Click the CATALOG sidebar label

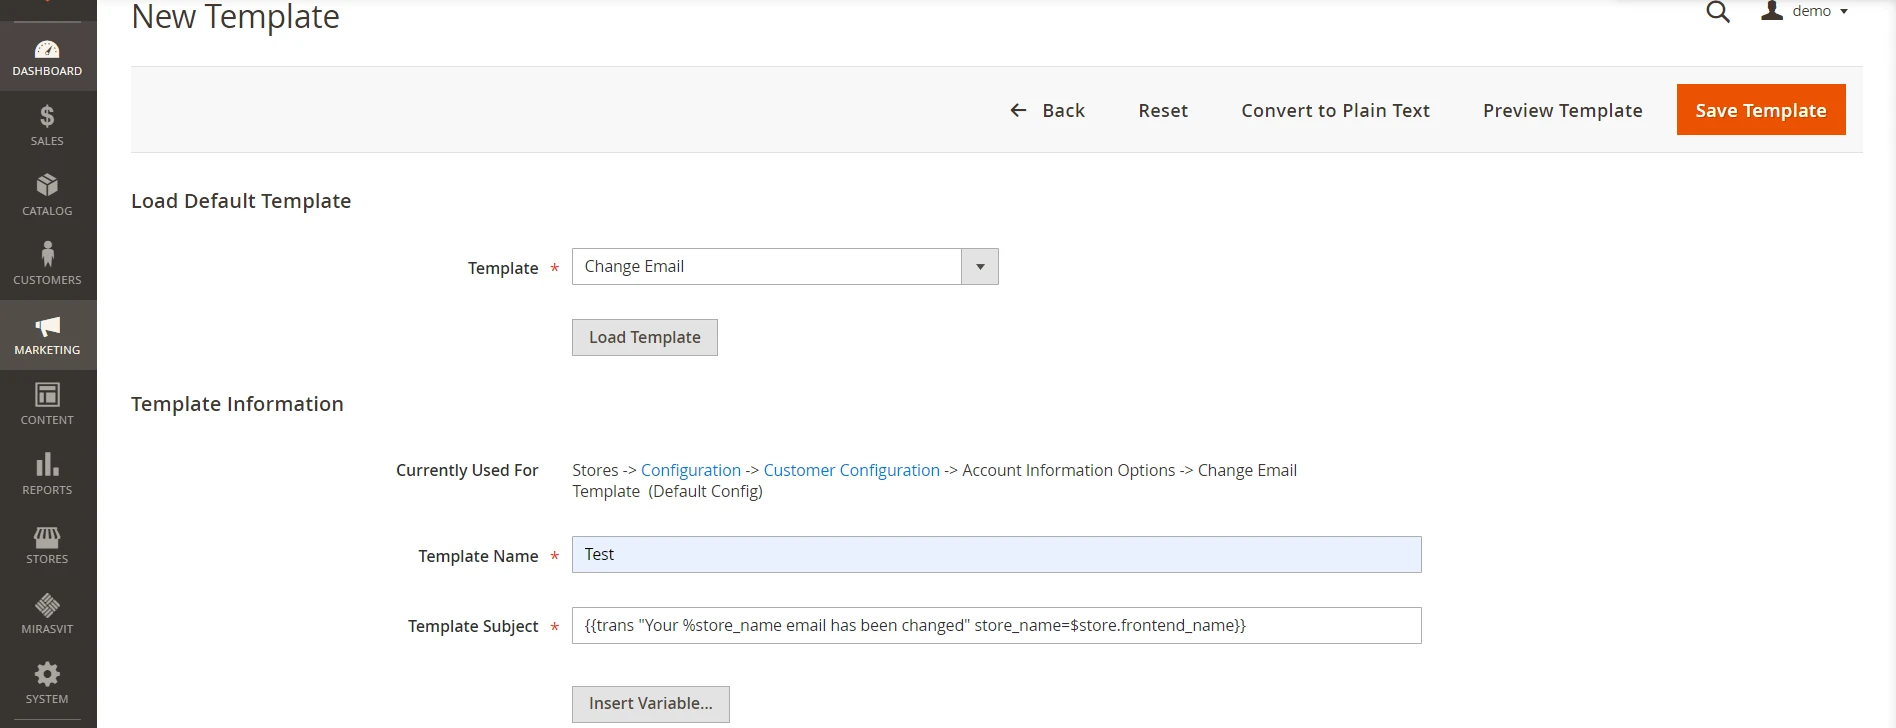[x=47, y=211]
